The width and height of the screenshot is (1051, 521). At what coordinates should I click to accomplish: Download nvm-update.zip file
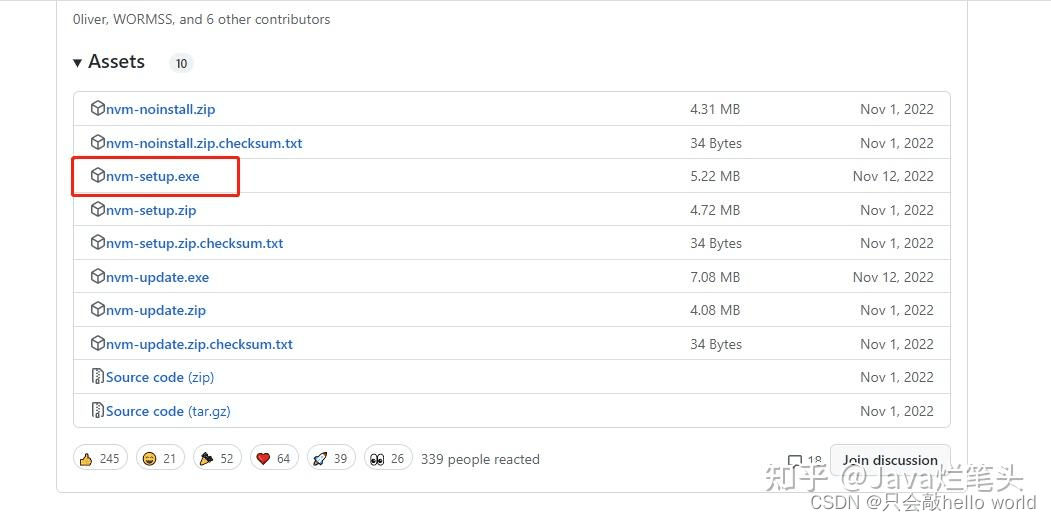pyautogui.click(x=156, y=310)
